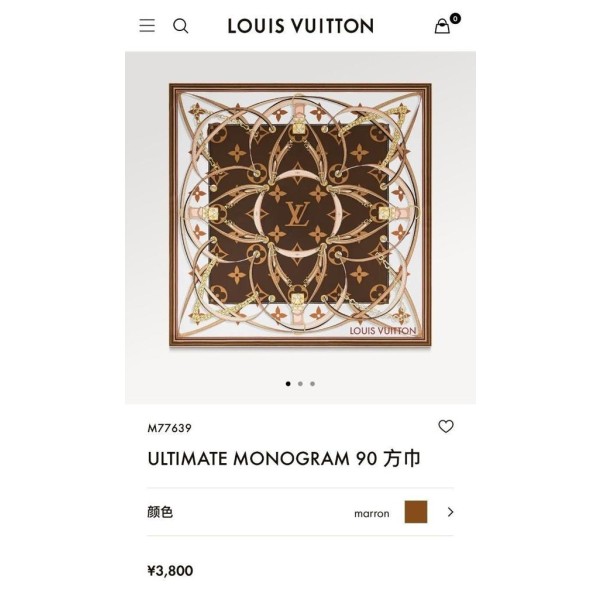The width and height of the screenshot is (600, 600).
Task: Open the hamburger navigation menu
Action: [x=147, y=26]
